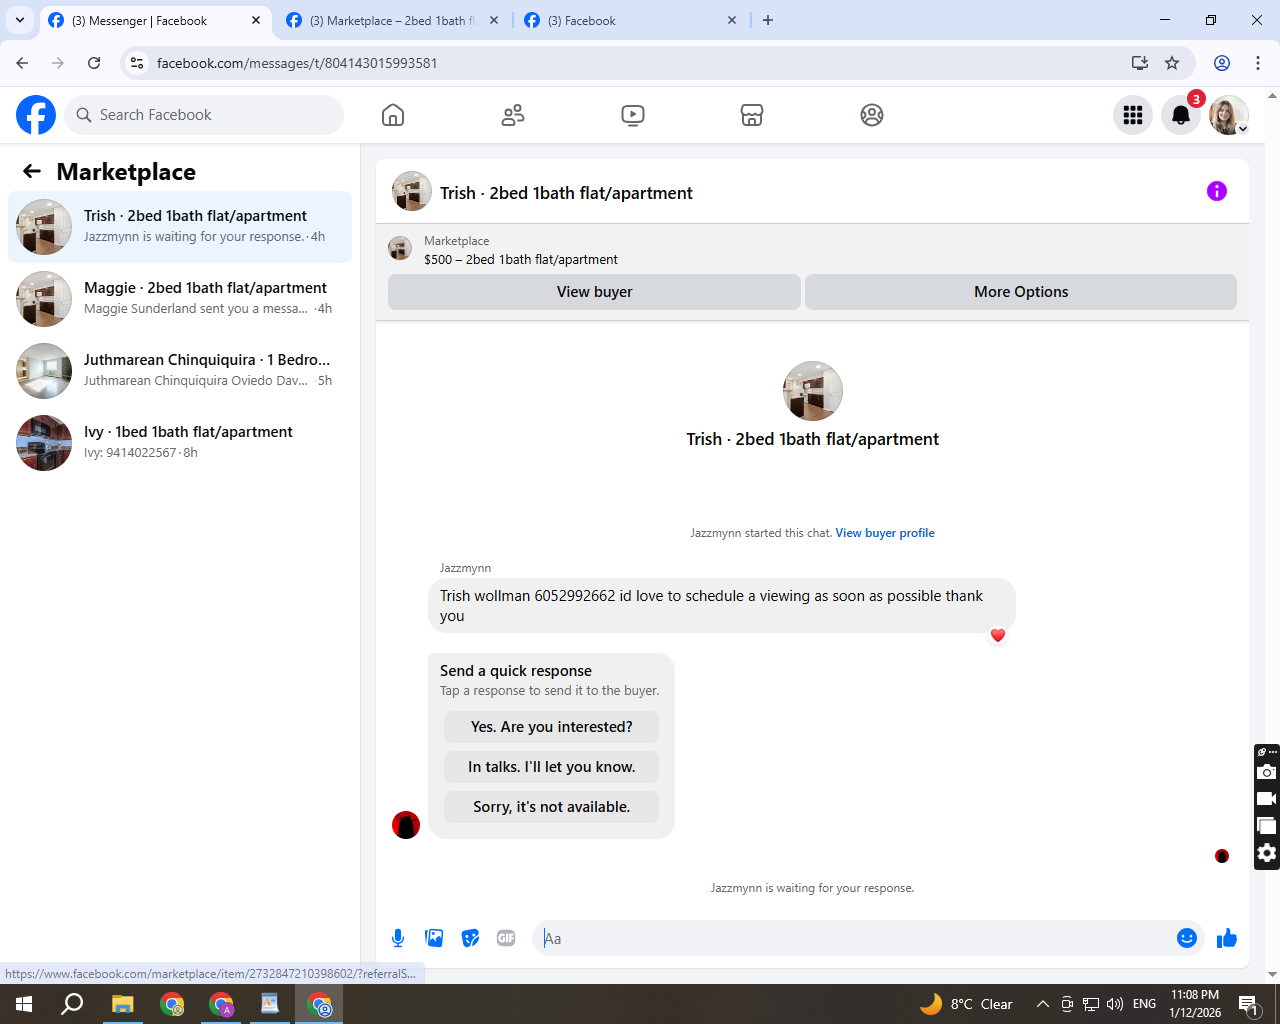The image size is (1280, 1024).
Task: Send quick response 'In talks. I'll let you know.'
Action: click(x=552, y=767)
